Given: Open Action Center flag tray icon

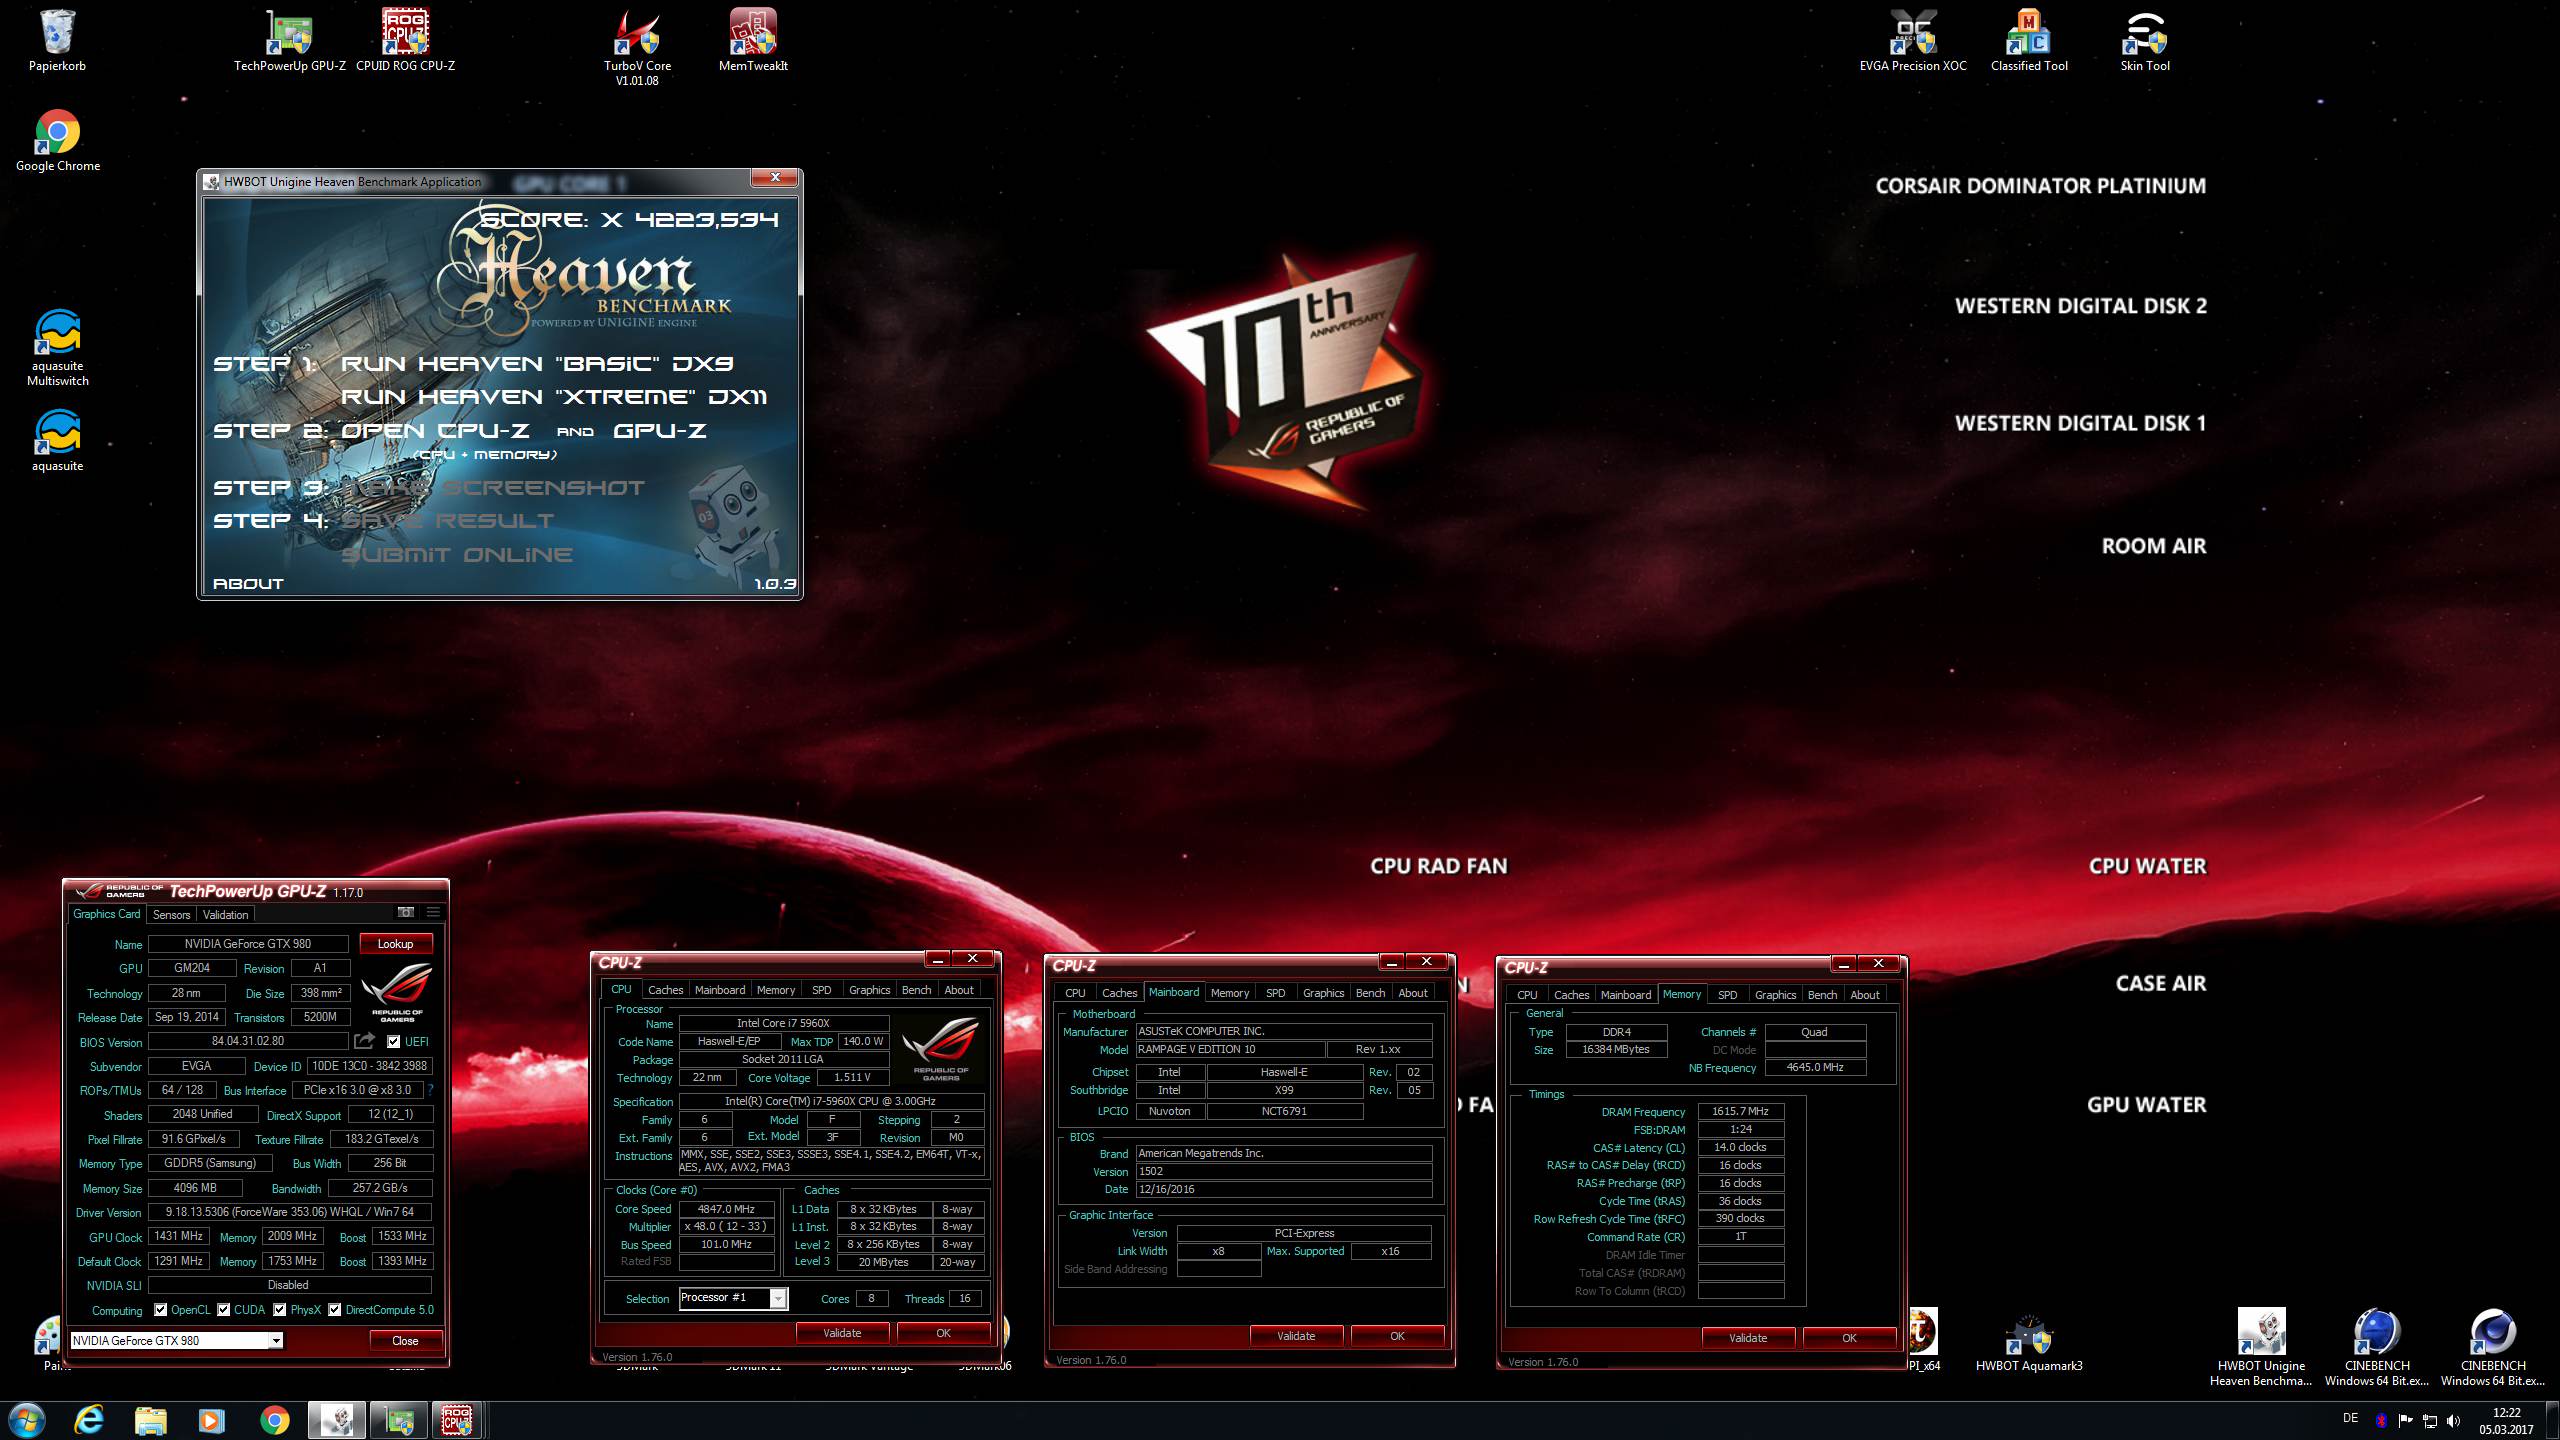Looking at the screenshot, I should (2405, 1420).
